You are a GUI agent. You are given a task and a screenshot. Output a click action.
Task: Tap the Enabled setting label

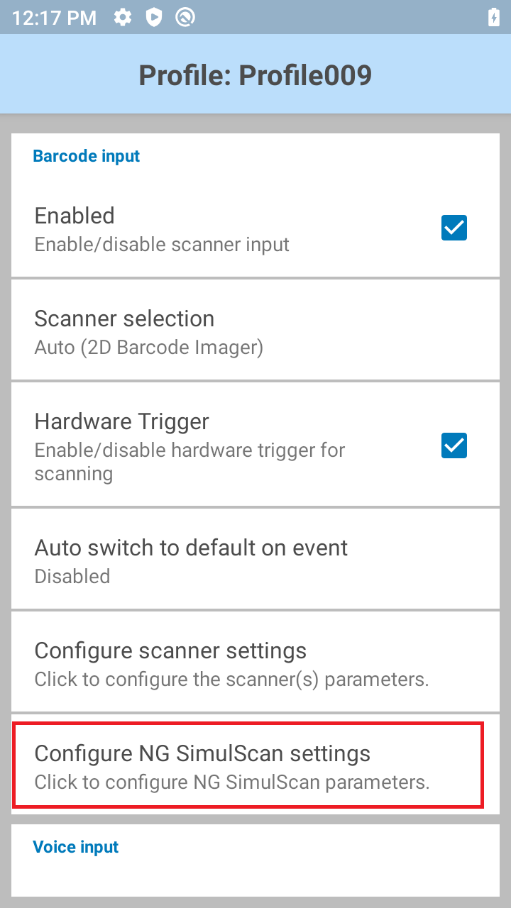75,216
